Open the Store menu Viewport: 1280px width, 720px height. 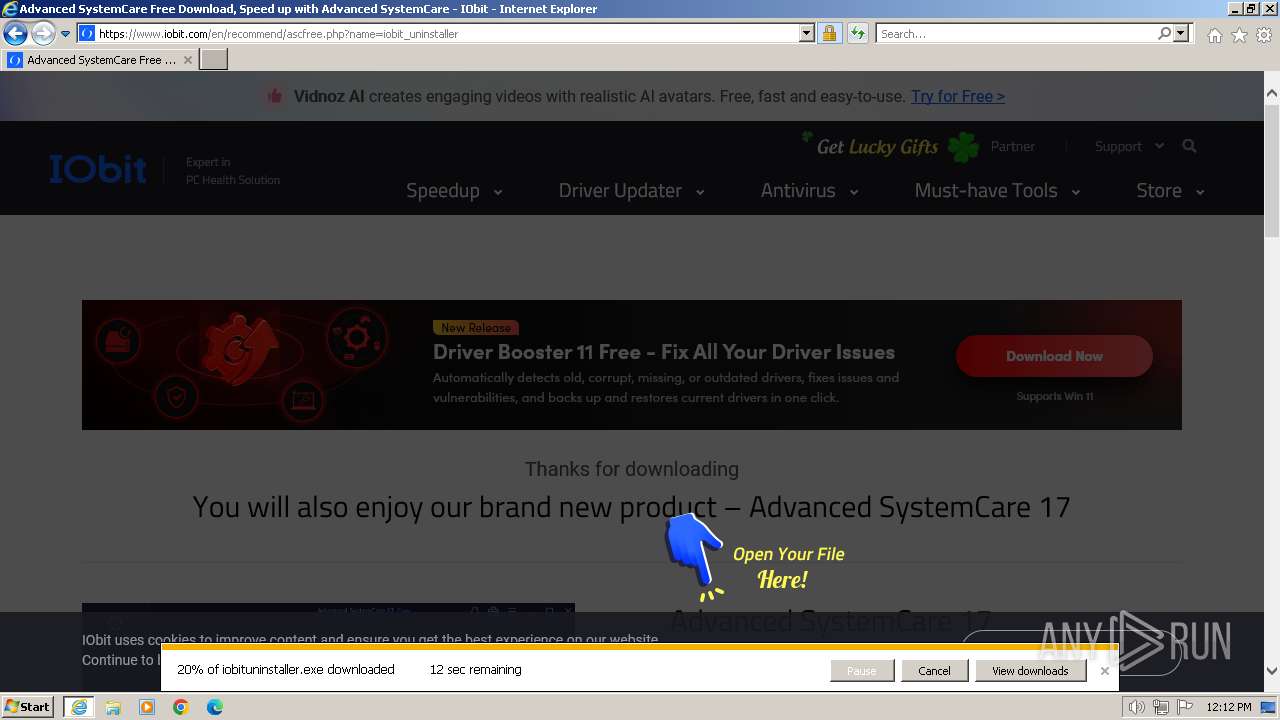(1170, 190)
